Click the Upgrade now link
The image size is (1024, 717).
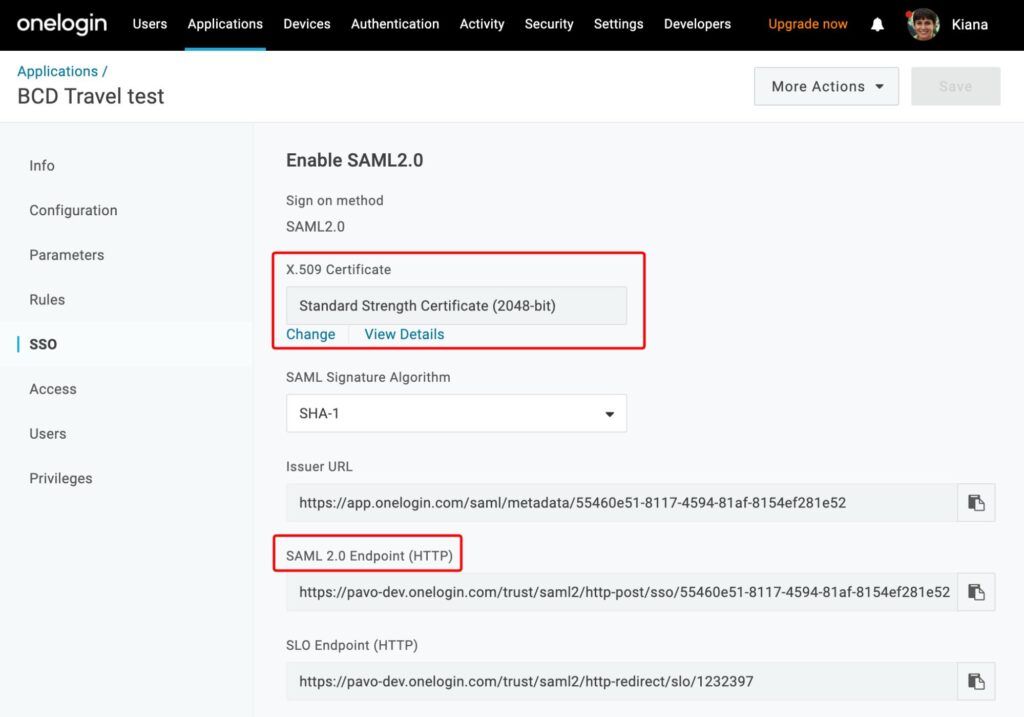pos(807,23)
